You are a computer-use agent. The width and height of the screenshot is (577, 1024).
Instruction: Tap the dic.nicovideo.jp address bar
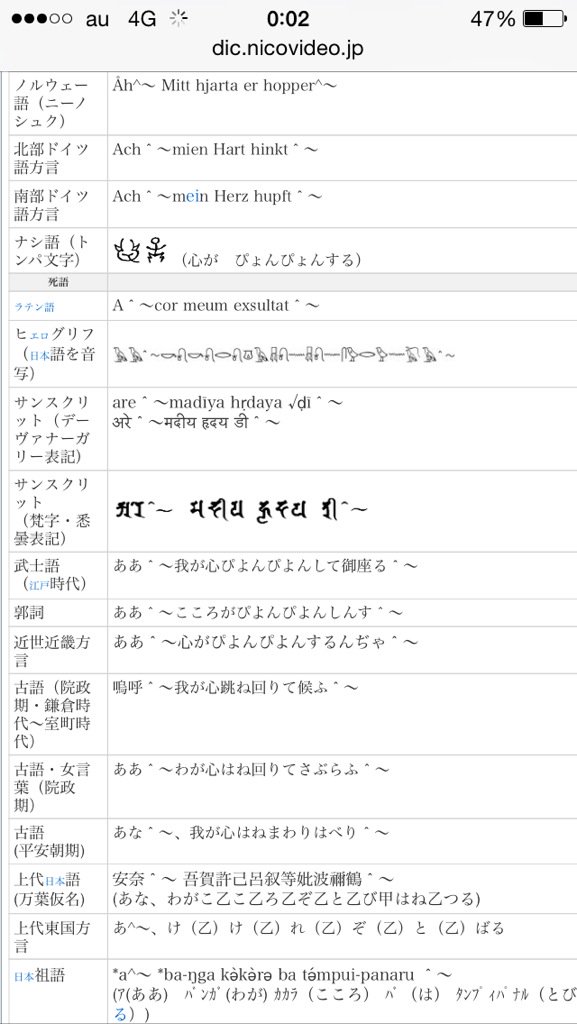tap(288, 48)
